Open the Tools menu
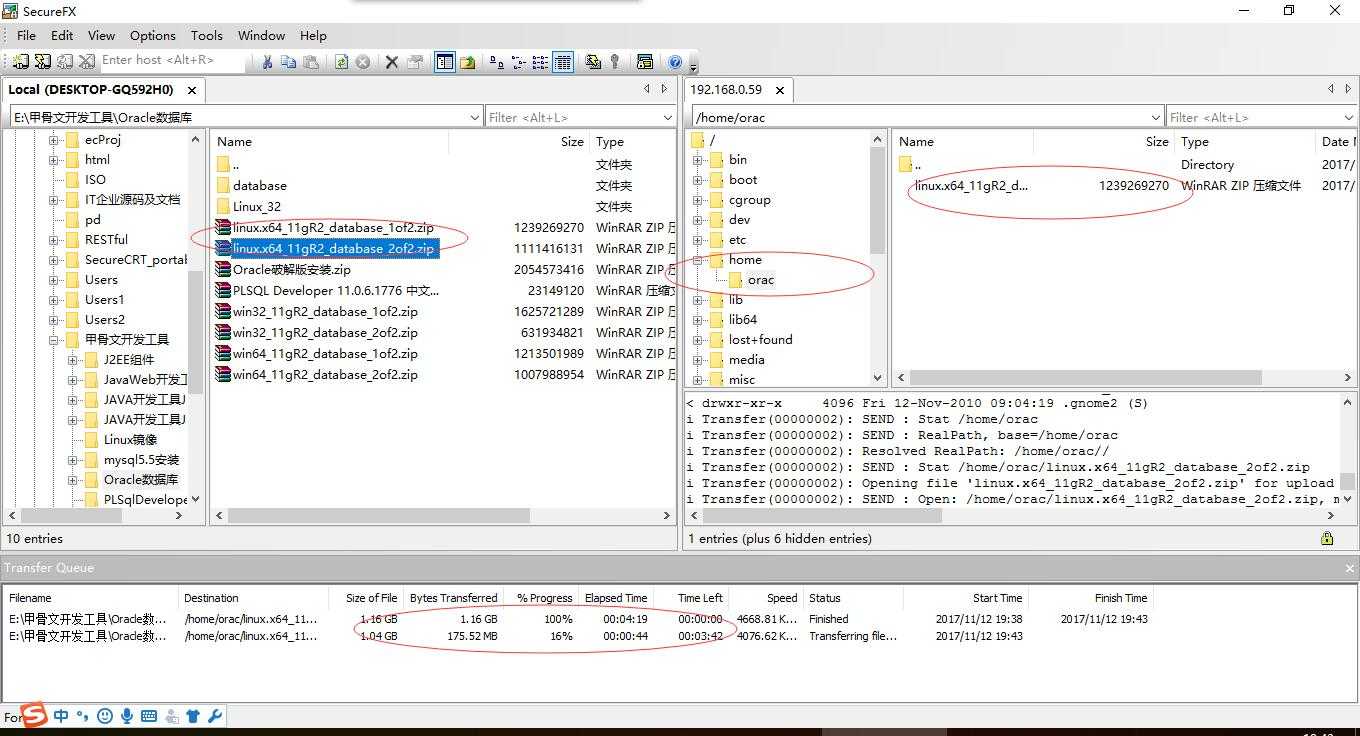The height and width of the screenshot is (736, 1360). [207, 35]
